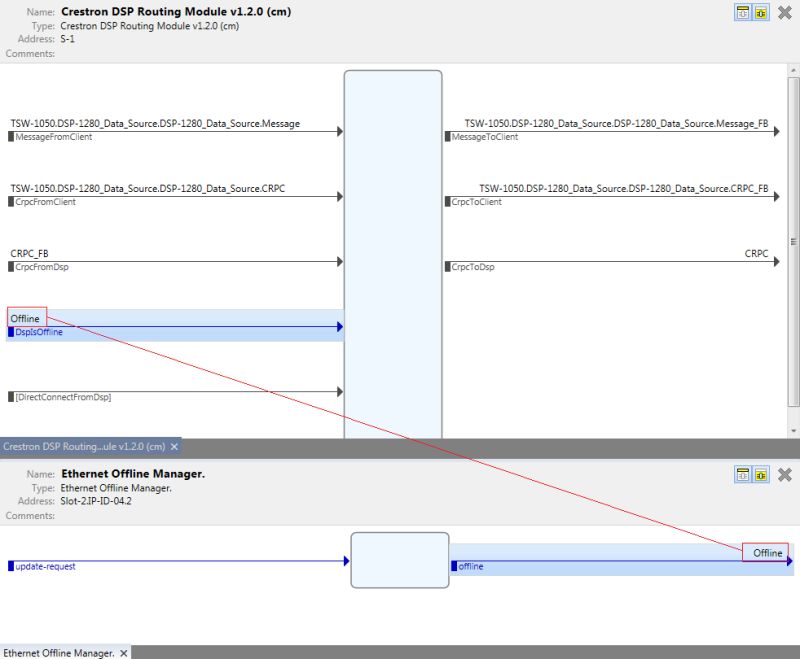Click the yellow symbol view icon in DSP Routing Module header

point(761,12)
